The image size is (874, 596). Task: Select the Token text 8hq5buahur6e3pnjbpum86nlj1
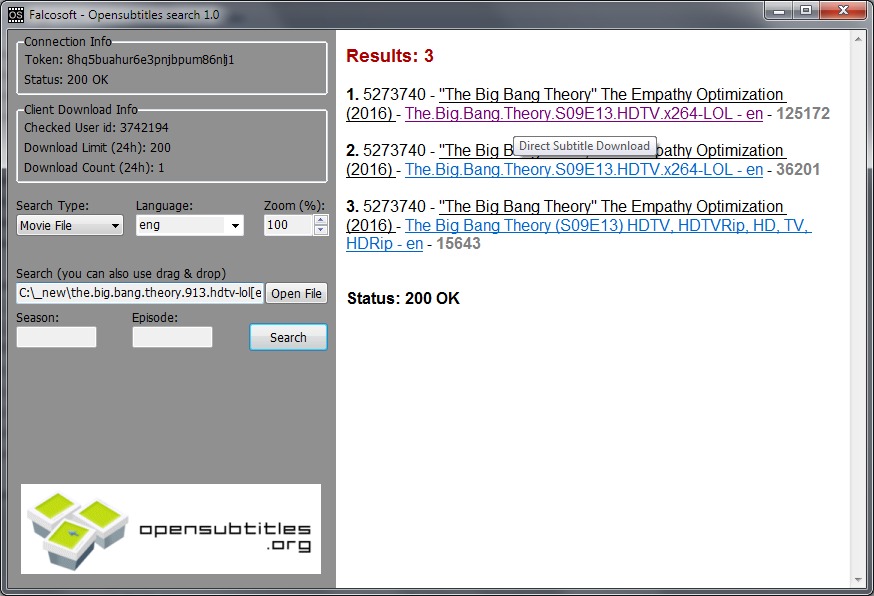(x=150, y=60)
